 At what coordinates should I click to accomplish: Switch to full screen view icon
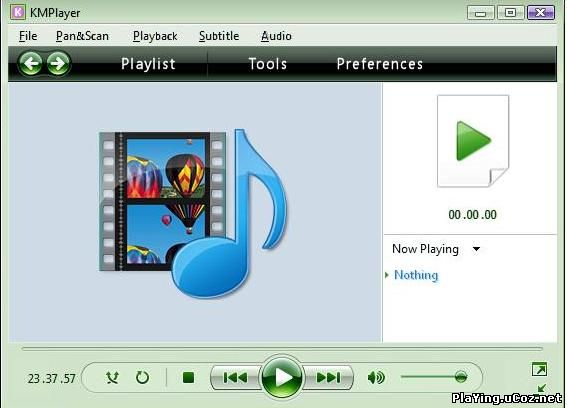(540, 370)
